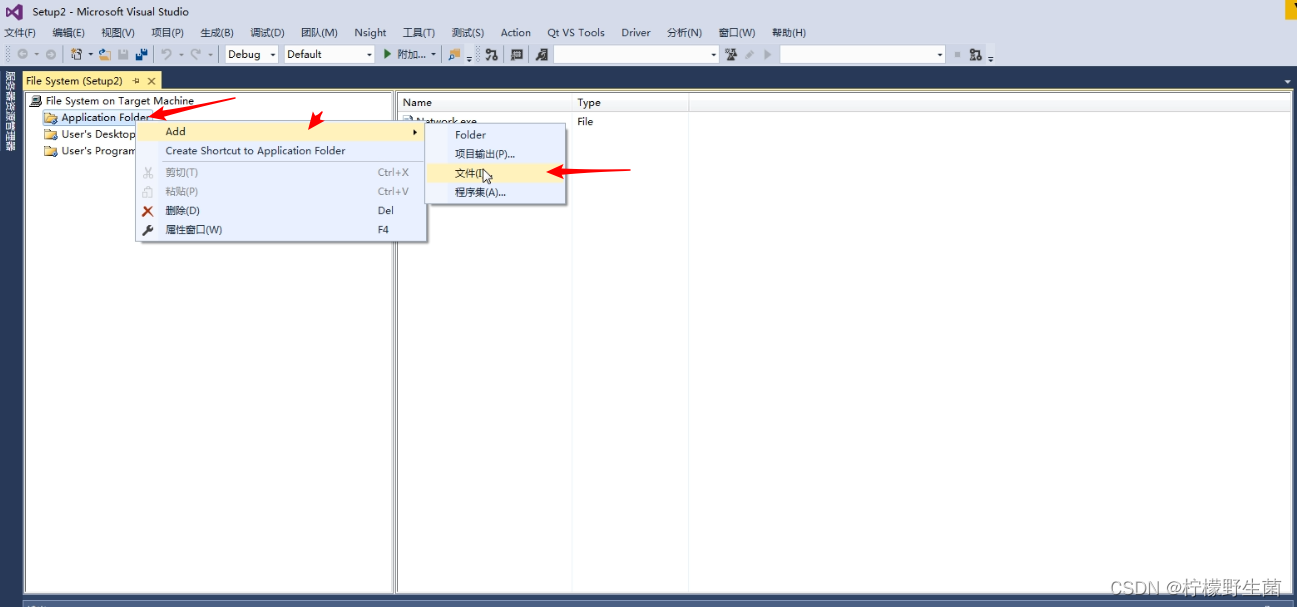Click the User's Desktop folder icon
The image size is (1297, 607).
pos(50,134)
